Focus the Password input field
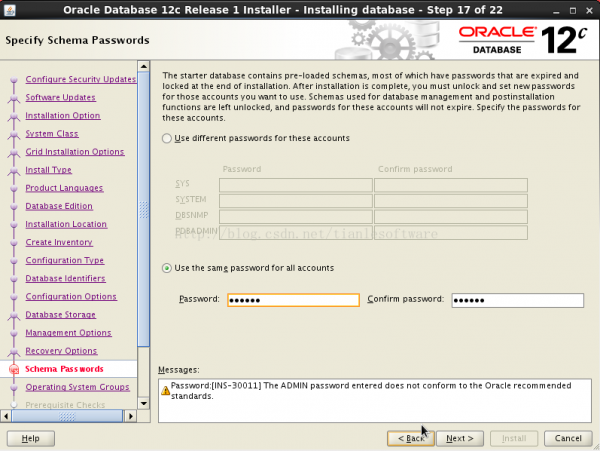The height and width of the screenshot is (451, 600). coord(293,300)
